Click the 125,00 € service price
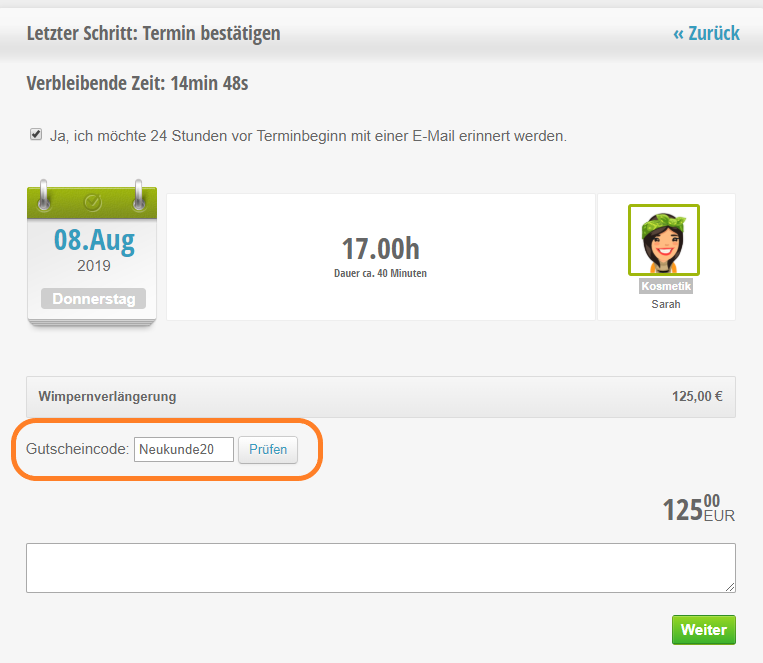This screenshot has height=663, width=763. point(697,396)
